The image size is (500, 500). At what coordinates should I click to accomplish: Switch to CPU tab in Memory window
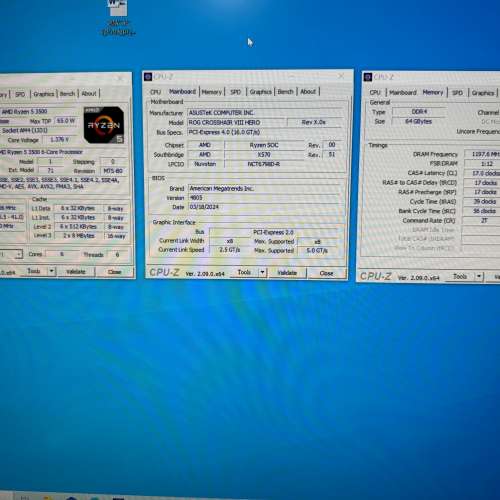click(375, 93)
